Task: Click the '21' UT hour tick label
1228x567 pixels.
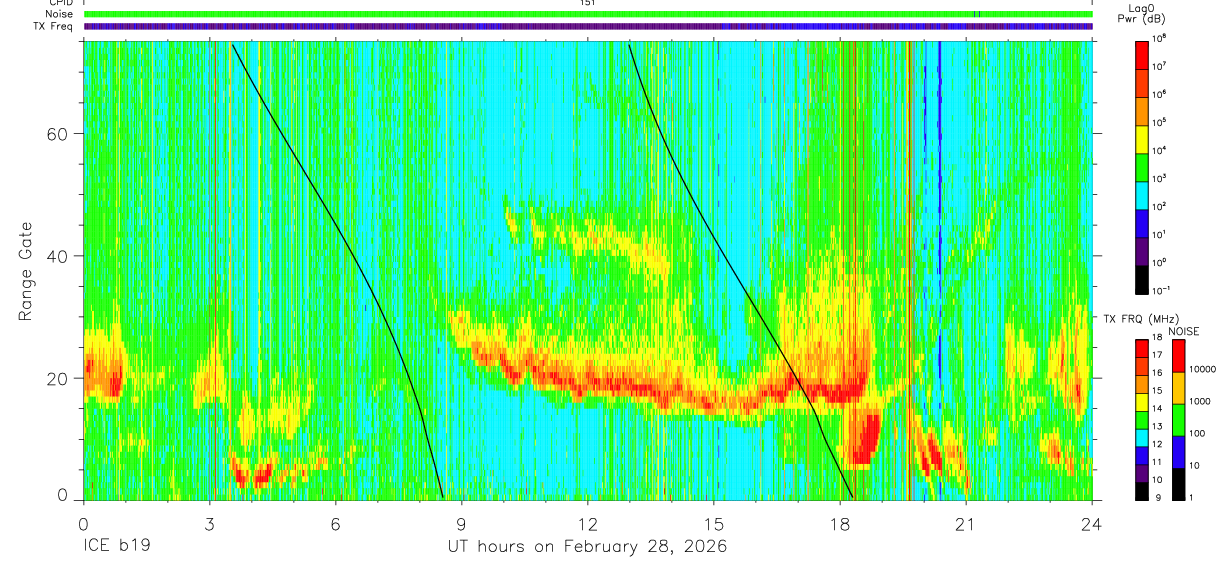Action: (966, 523)
